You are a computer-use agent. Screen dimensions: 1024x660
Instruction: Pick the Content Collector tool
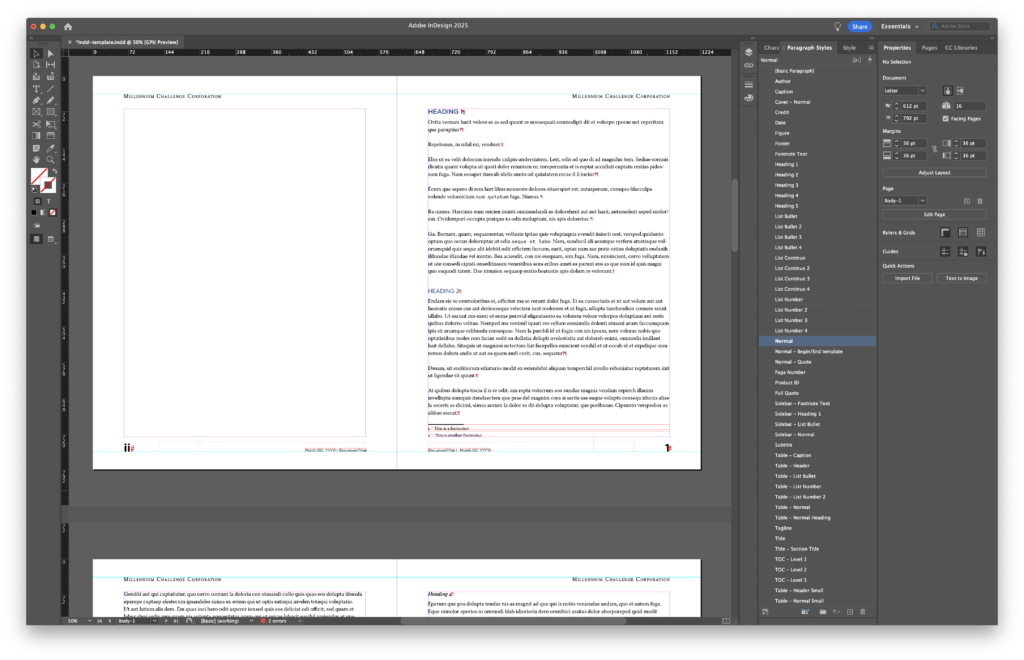(37, 76)
